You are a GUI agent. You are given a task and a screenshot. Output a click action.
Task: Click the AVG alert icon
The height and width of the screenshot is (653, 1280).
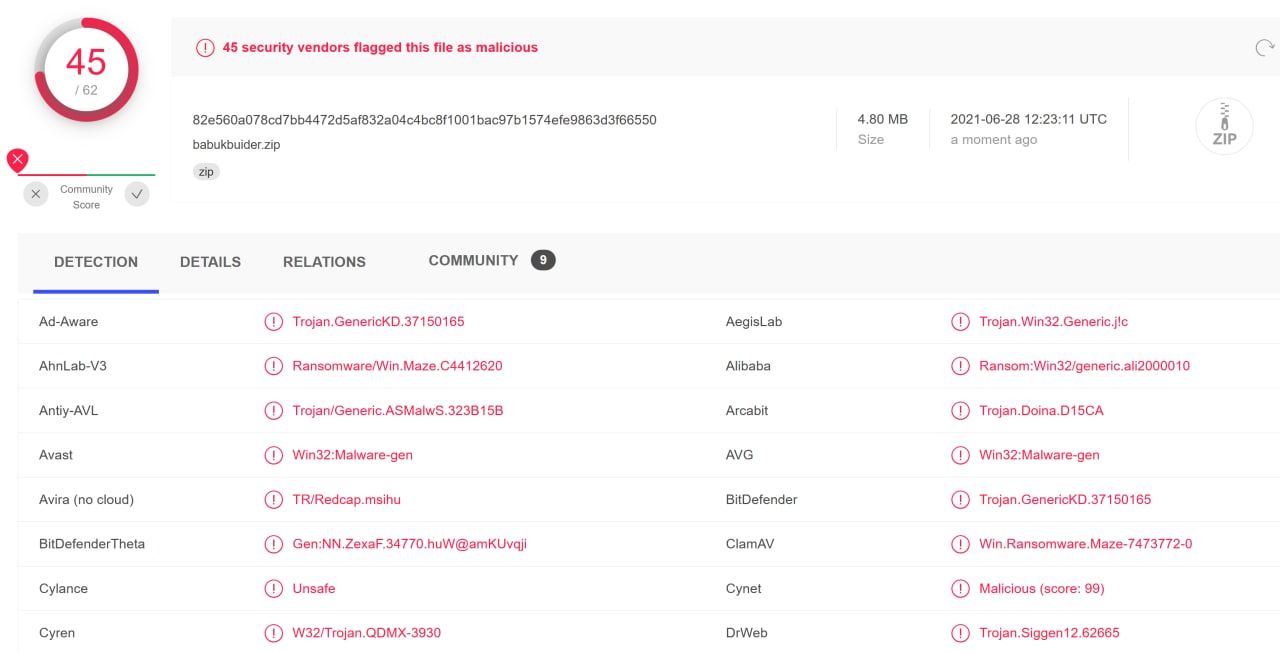click(x=960, y=455)
